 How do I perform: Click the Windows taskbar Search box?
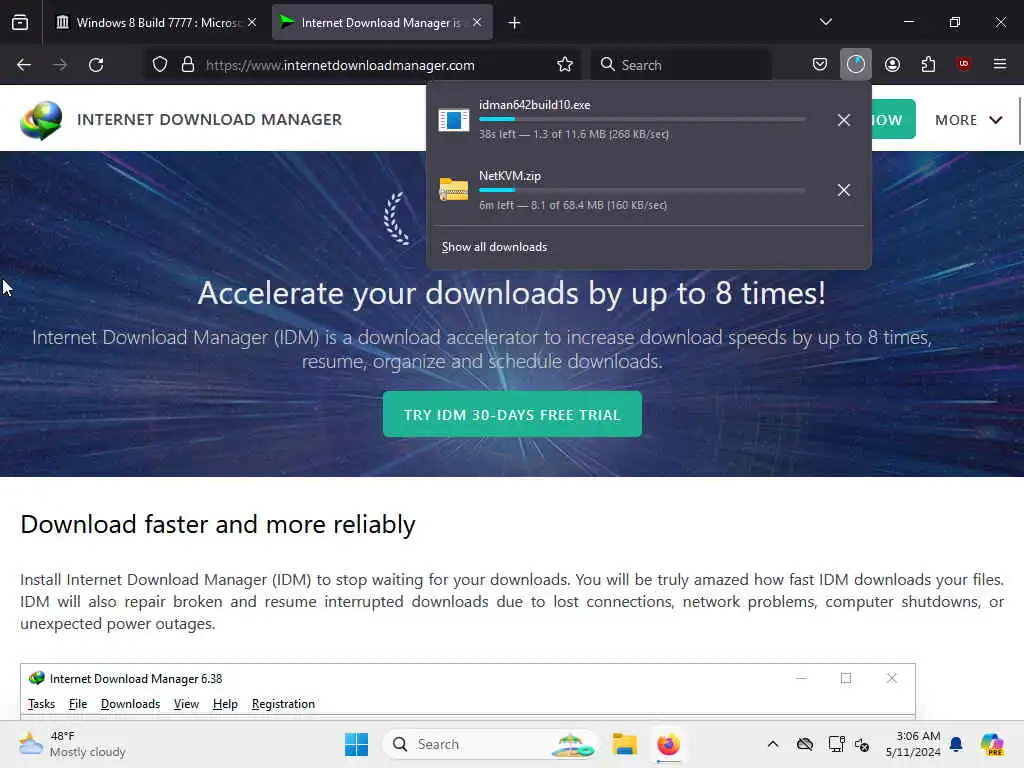coord(490,744)
